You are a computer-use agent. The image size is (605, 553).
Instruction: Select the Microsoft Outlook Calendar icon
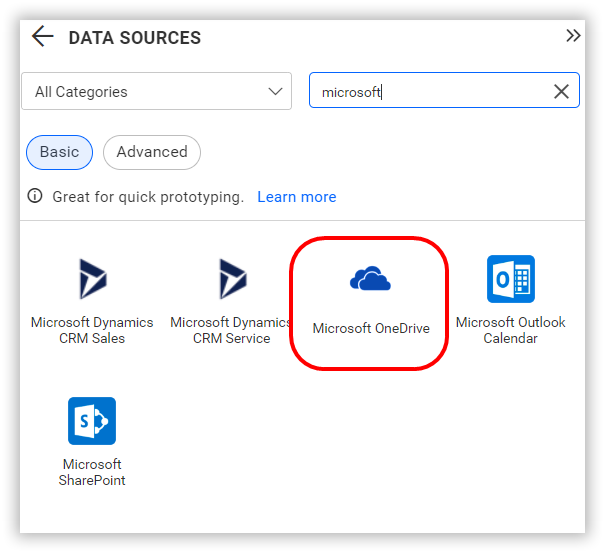tap(510, 279)
